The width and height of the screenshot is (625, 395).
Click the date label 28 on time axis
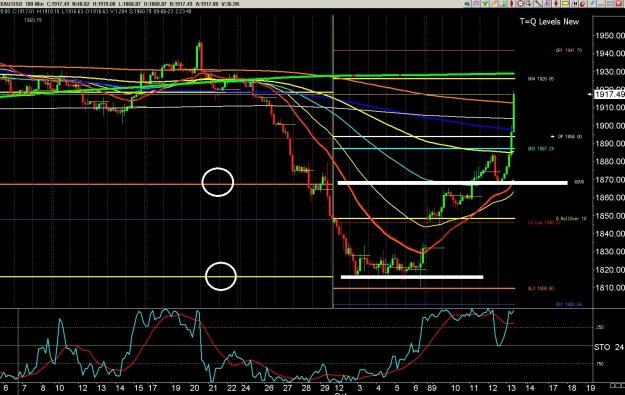tap(306, 389)
